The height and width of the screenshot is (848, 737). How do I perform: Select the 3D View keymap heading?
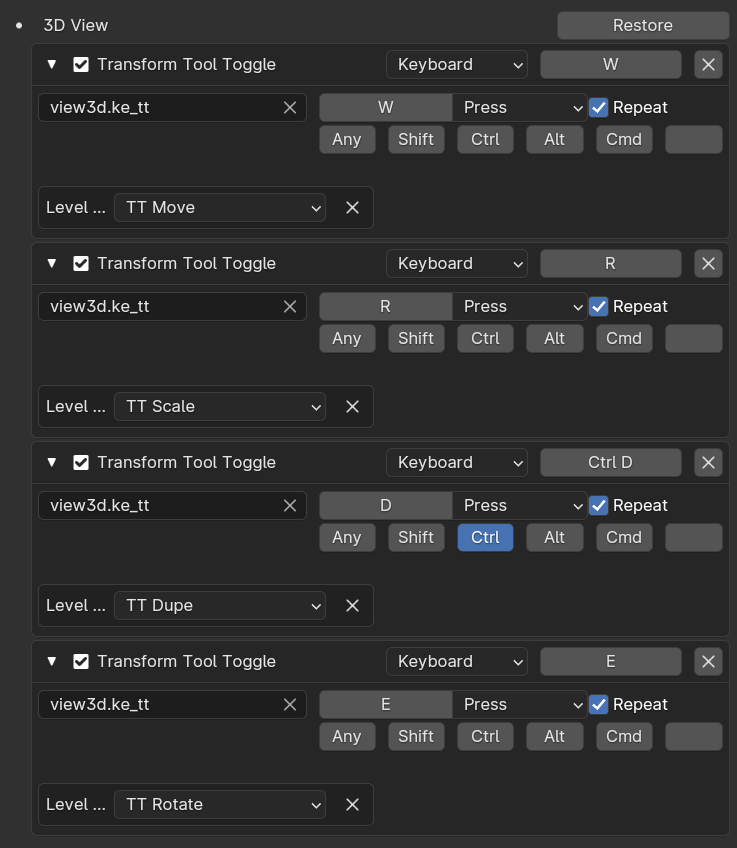tap(76, 25)
